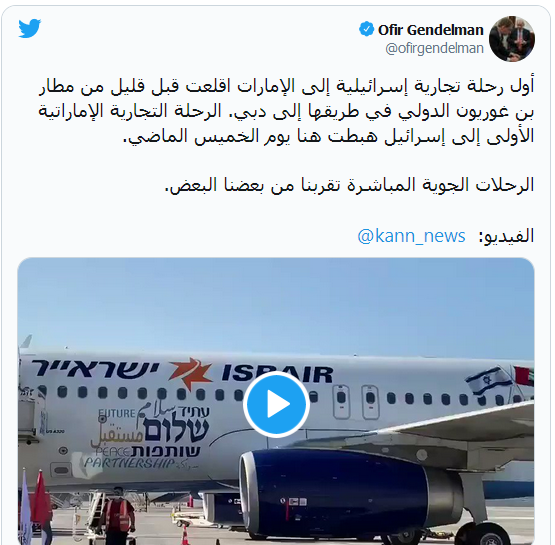Viewport: 555px width, 545px height.
Task: Open the @kann_news mention link
Action: click(411, 236)
